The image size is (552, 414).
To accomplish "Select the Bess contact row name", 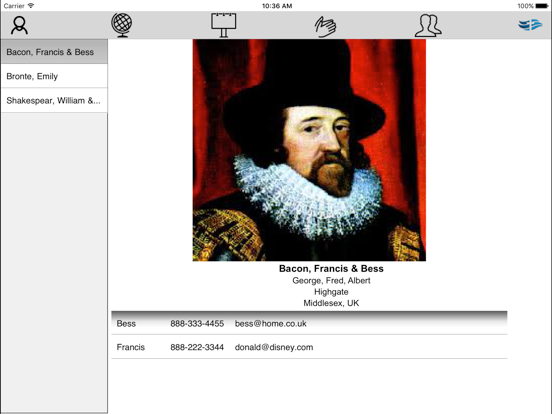I will point(126,324).
